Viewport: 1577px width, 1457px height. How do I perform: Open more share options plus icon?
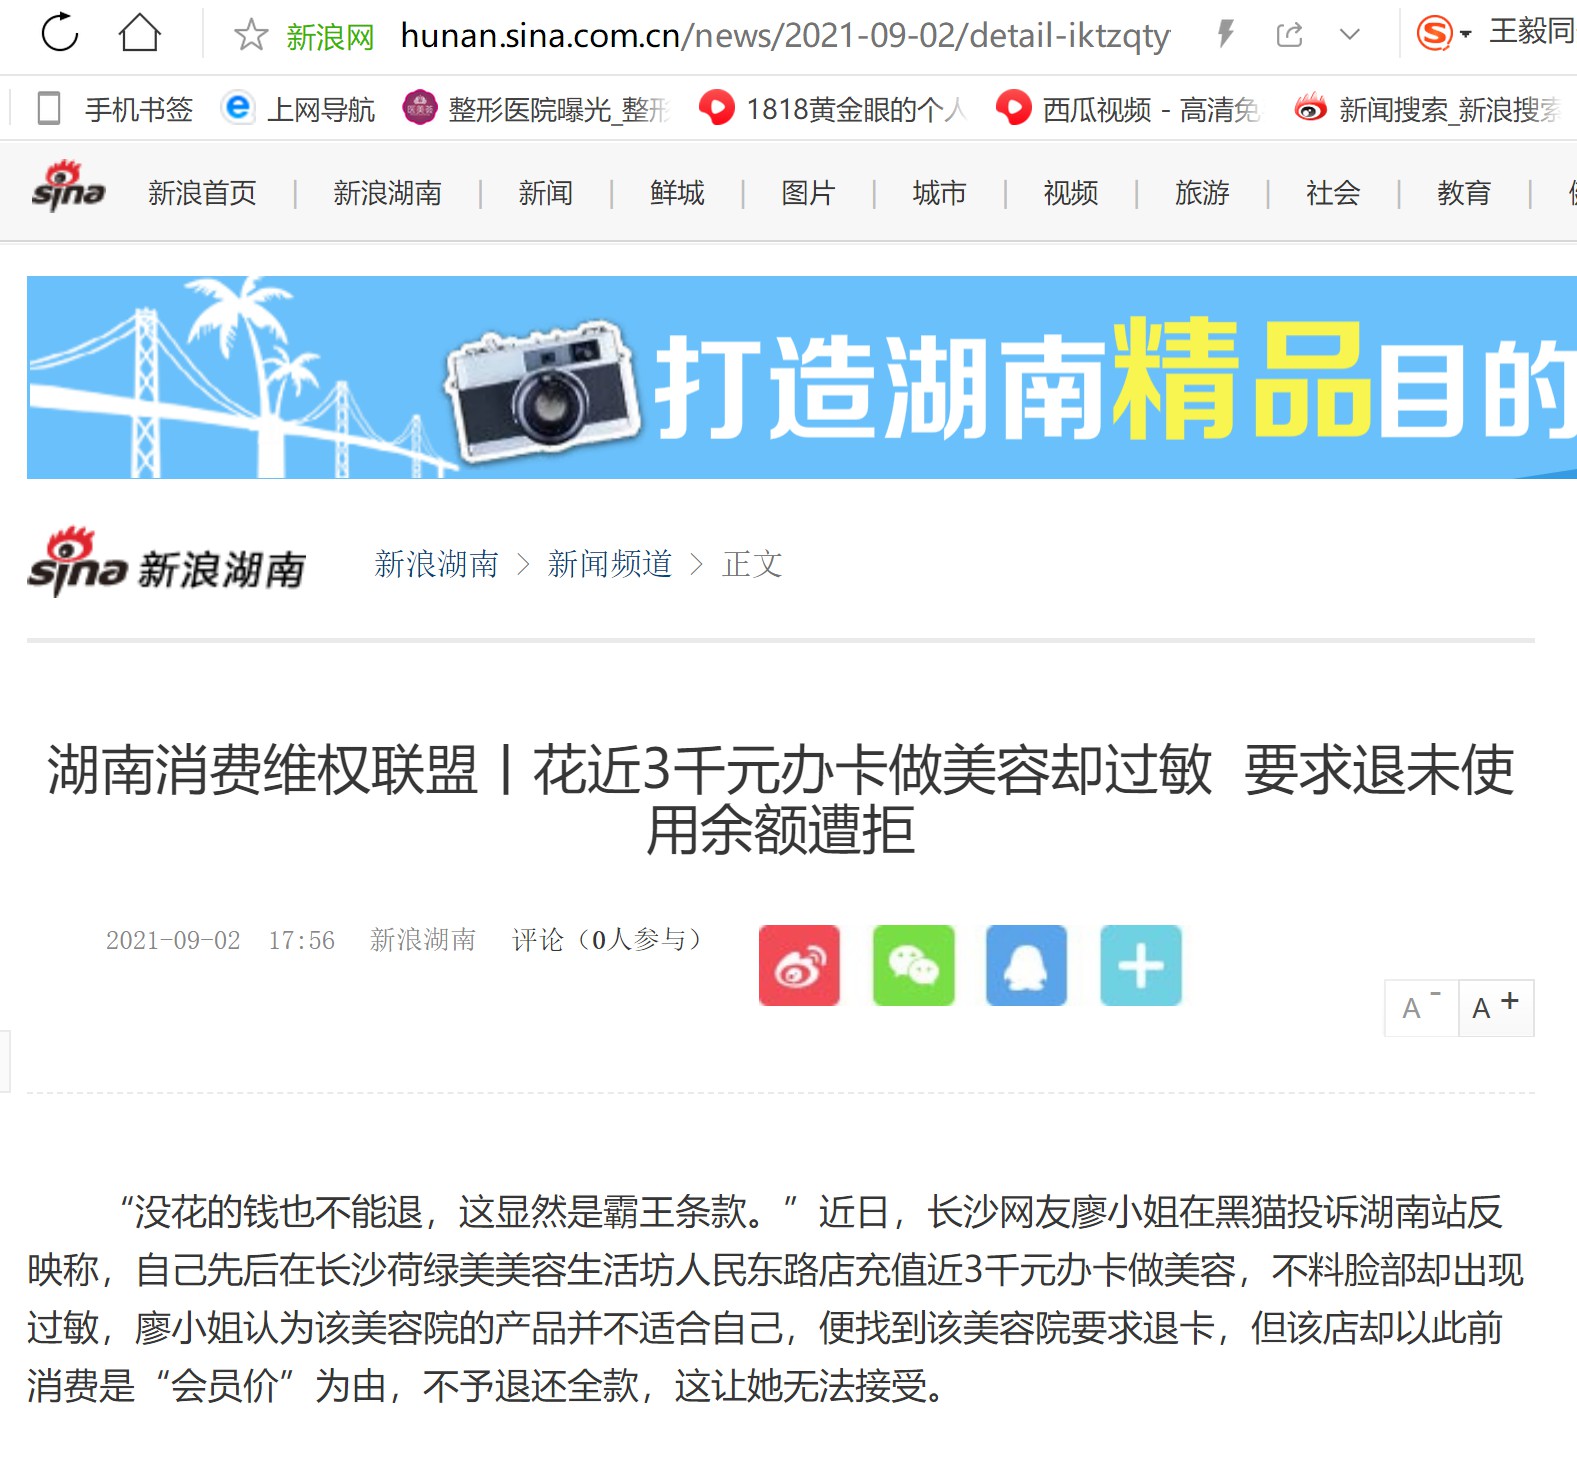point(1141,965)
